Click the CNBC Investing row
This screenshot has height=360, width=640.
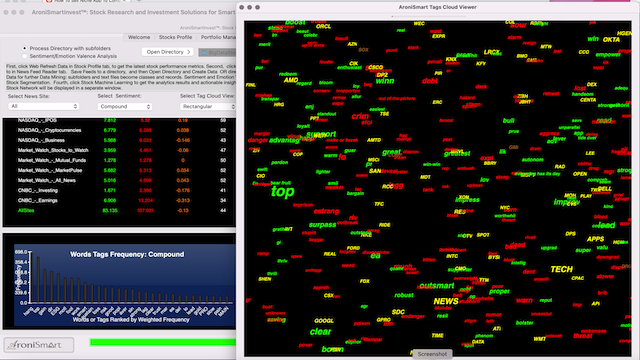(119, 190)
